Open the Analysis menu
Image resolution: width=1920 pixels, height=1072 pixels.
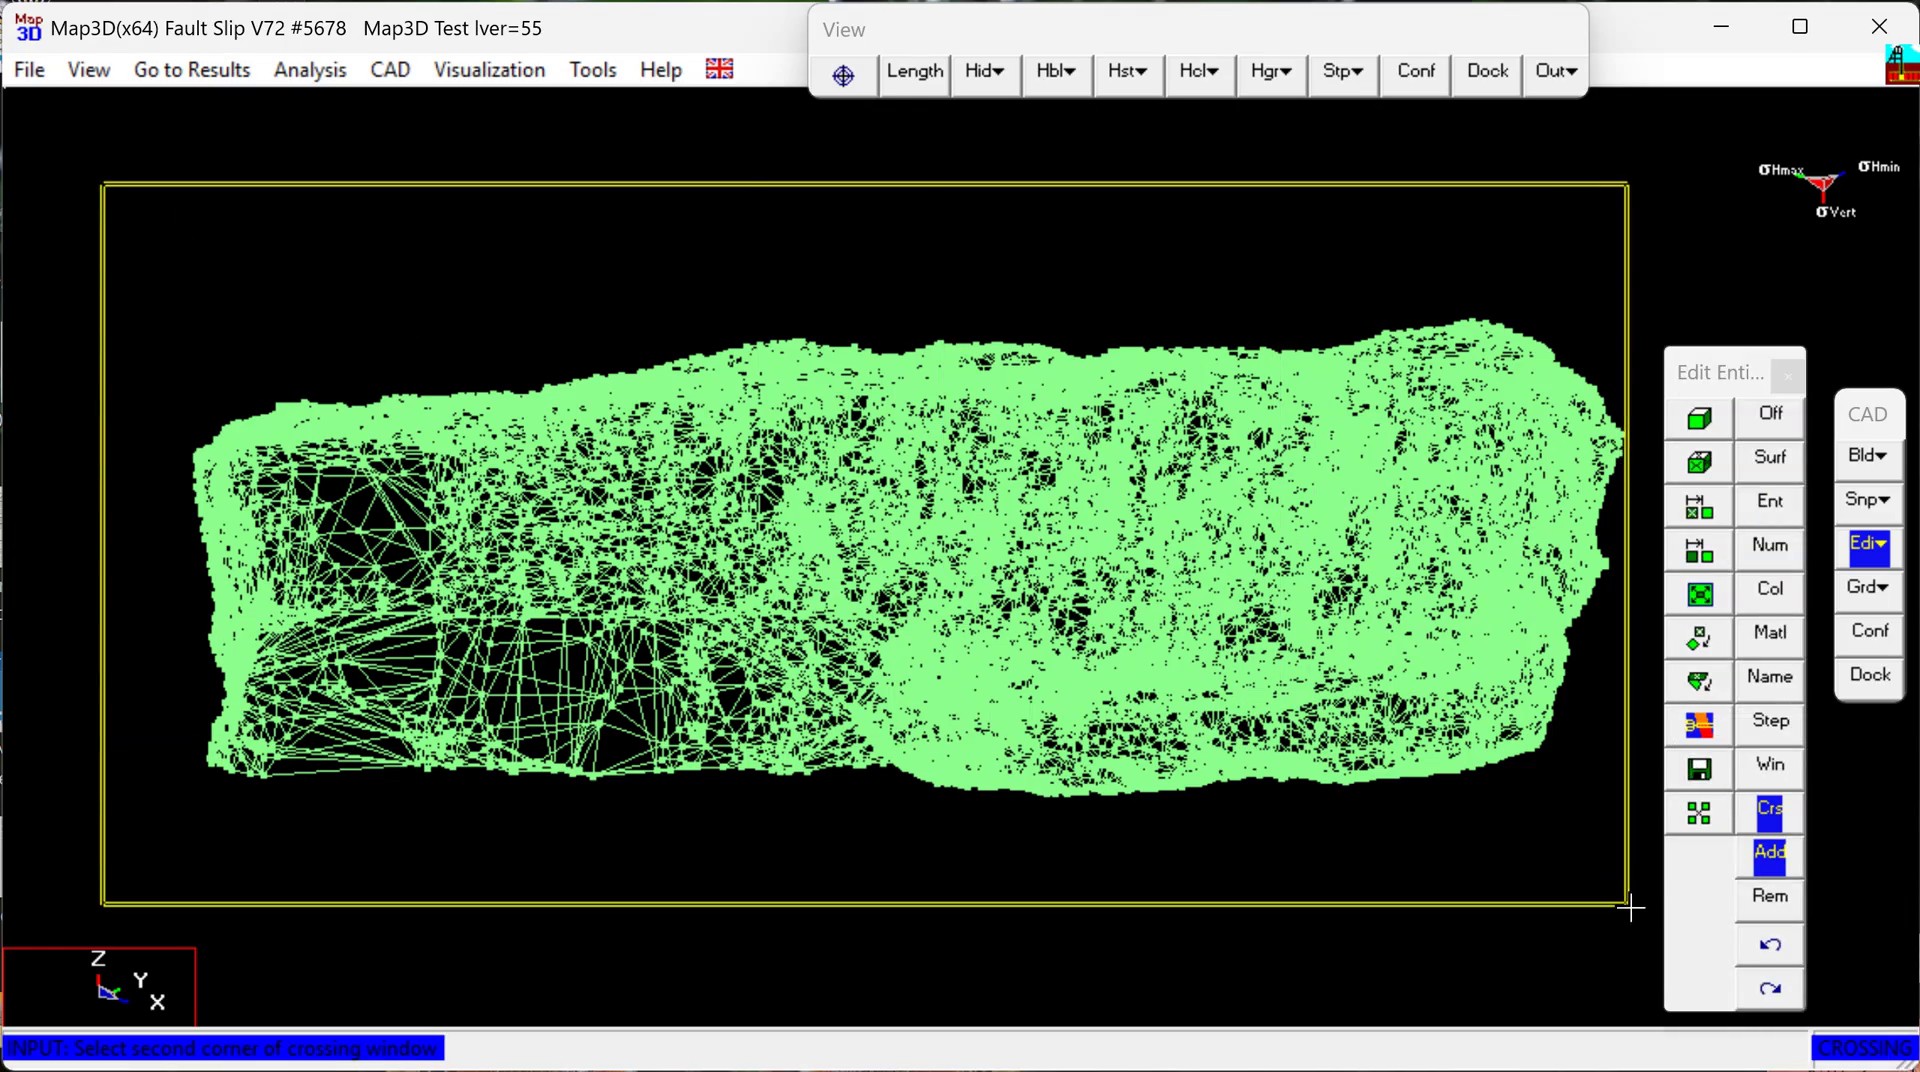click(310, 70)
